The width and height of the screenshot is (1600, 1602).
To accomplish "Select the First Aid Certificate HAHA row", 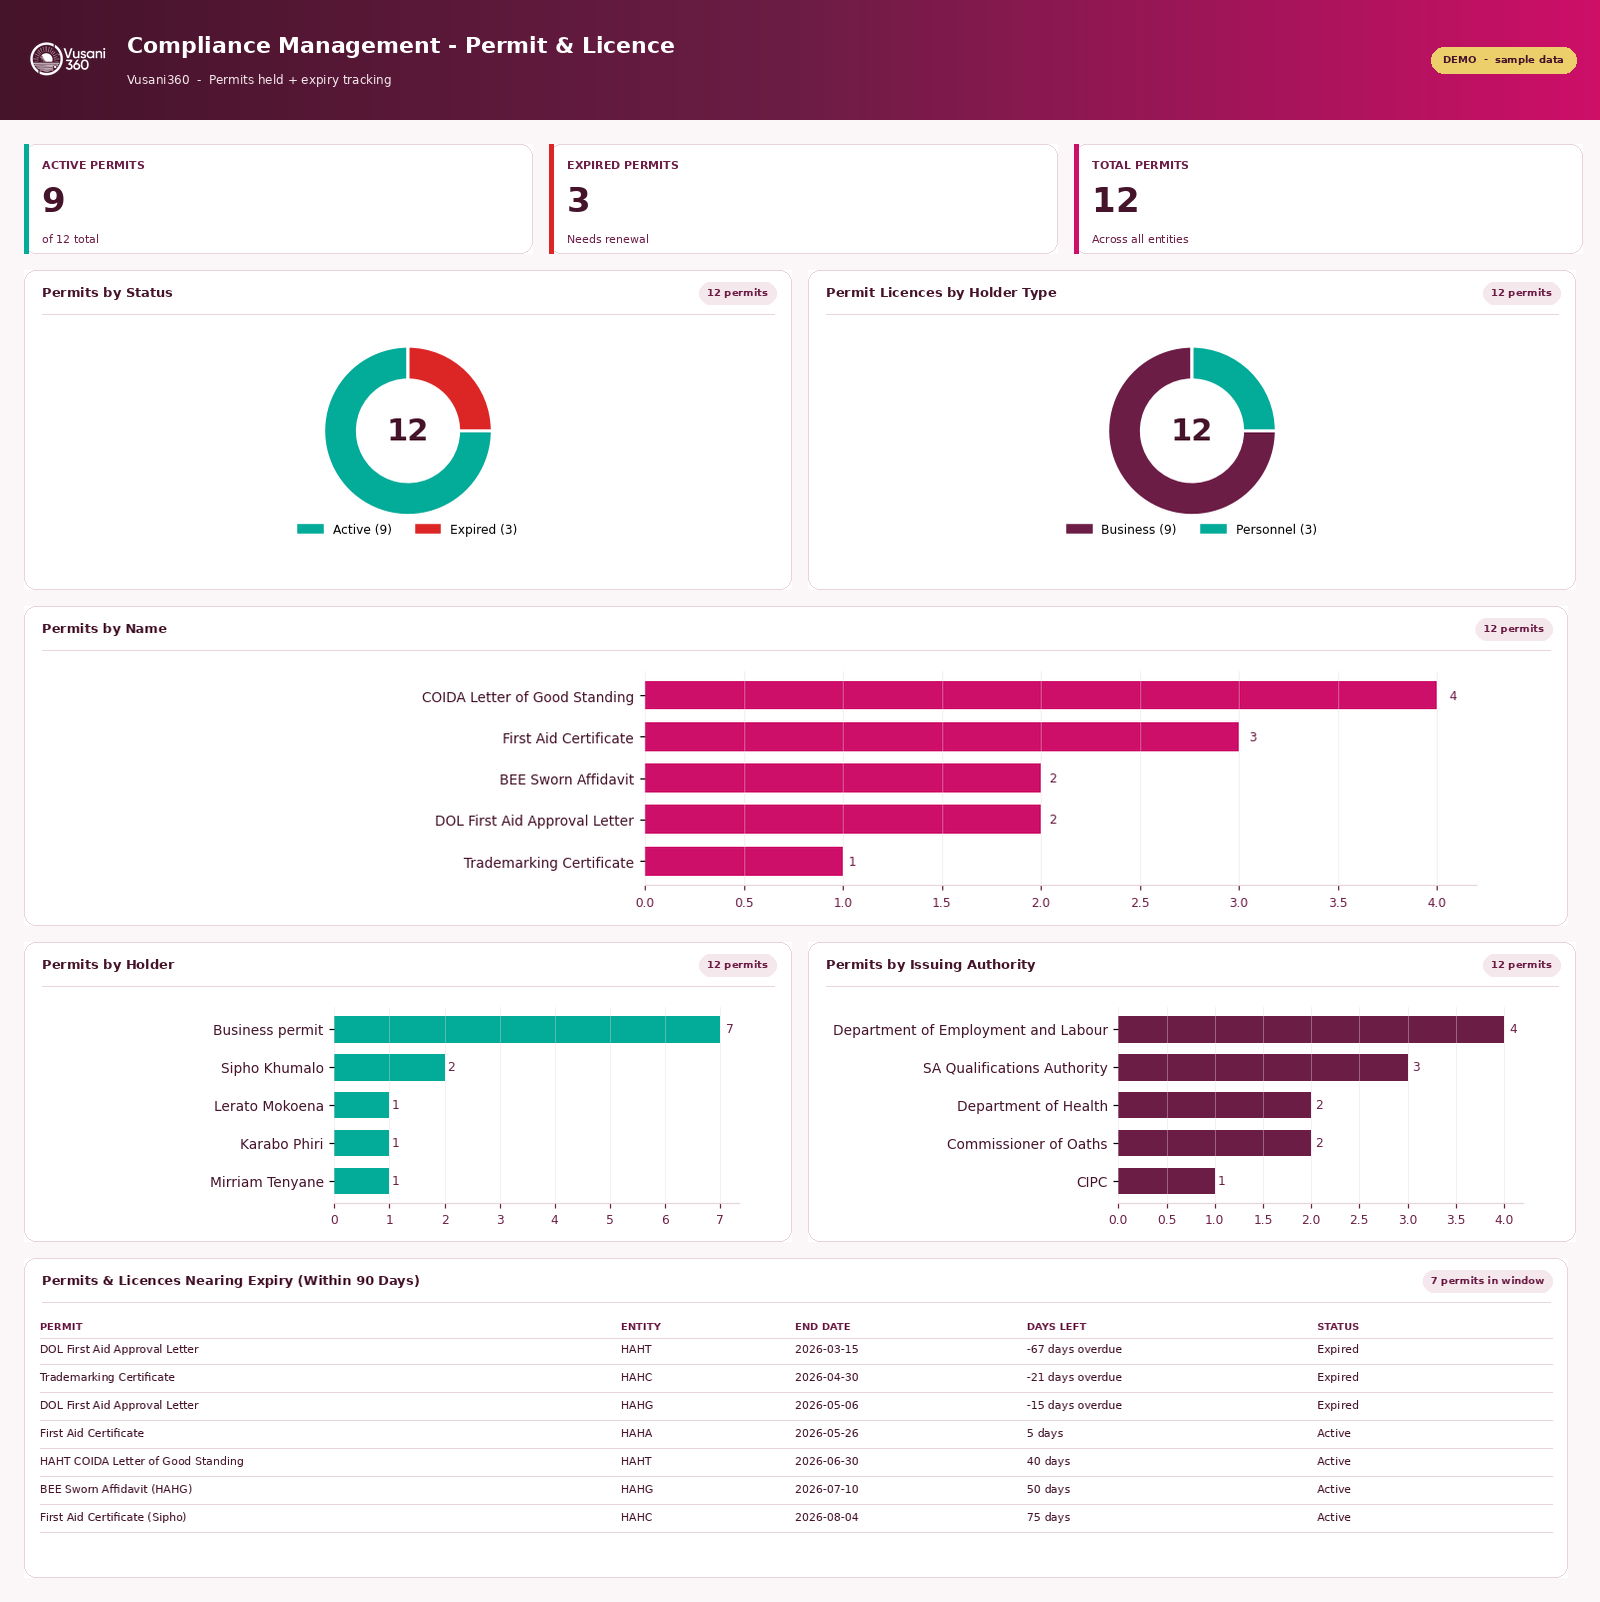I will click(x=796, y=1434).
